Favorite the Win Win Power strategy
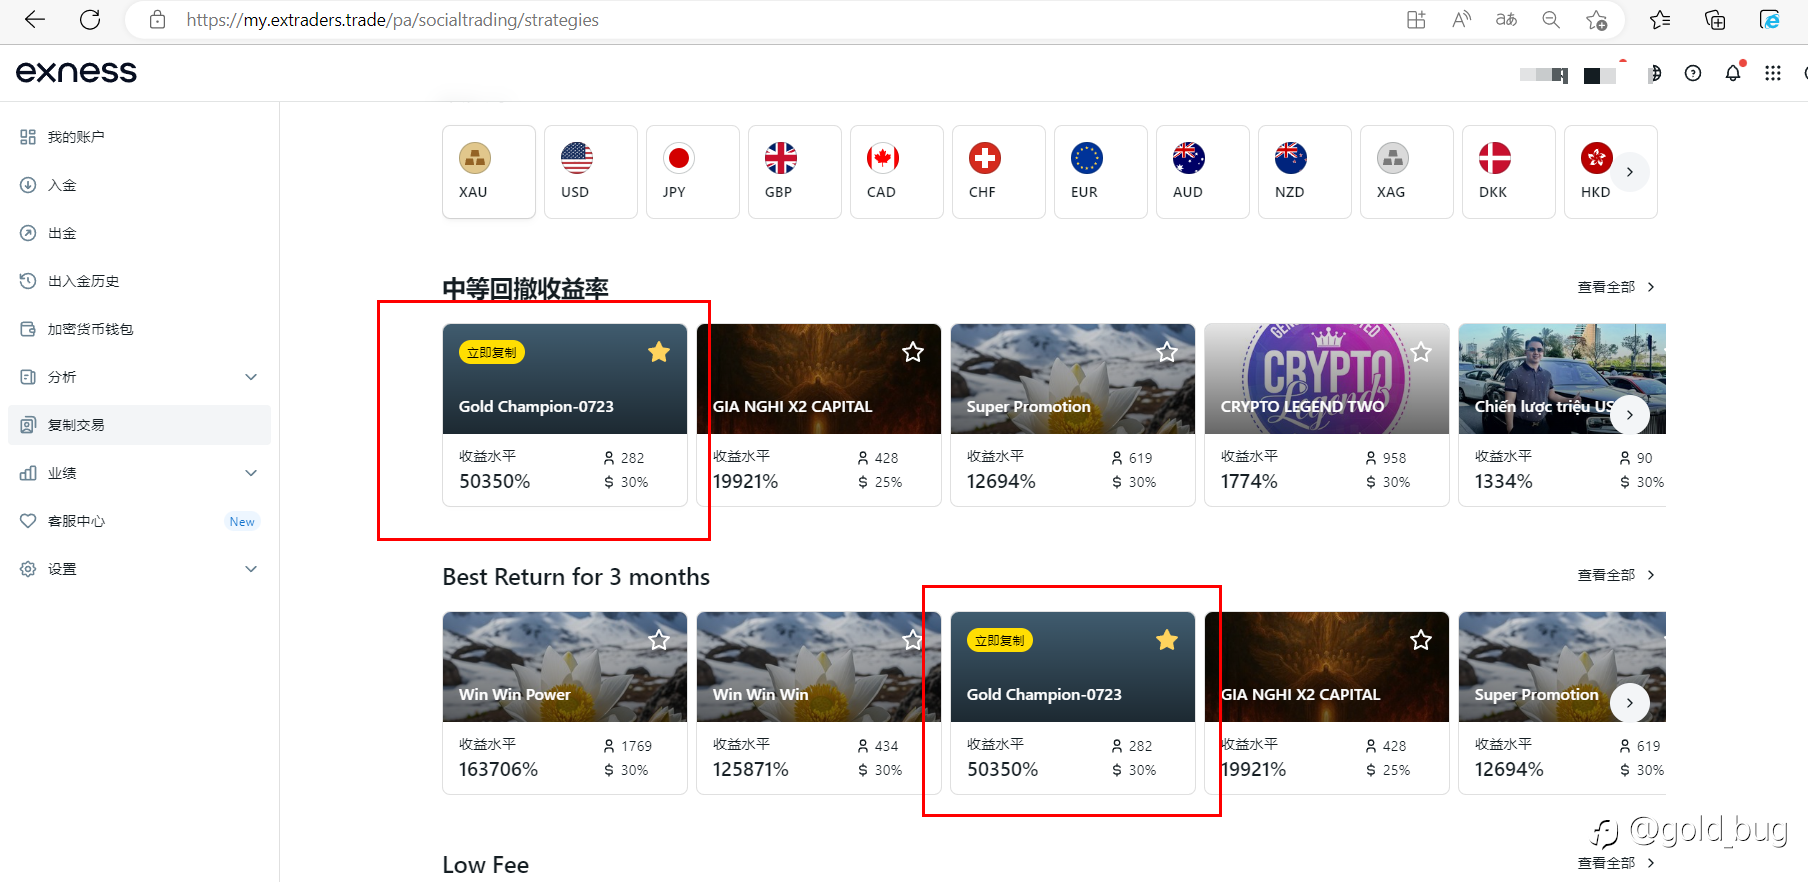 [659, 640]
